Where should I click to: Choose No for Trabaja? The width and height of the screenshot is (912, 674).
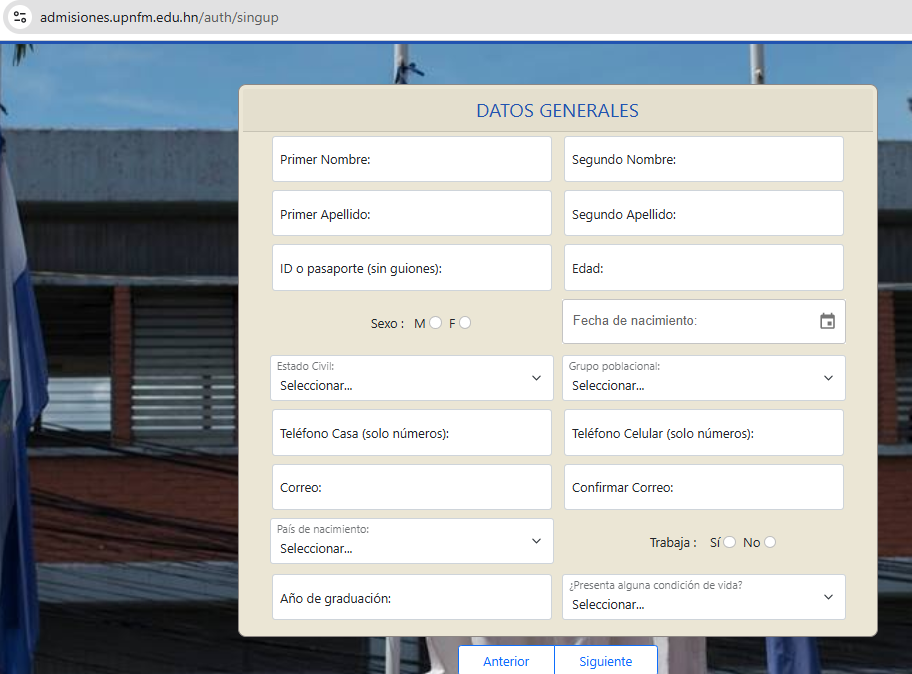tap(770, 542)
